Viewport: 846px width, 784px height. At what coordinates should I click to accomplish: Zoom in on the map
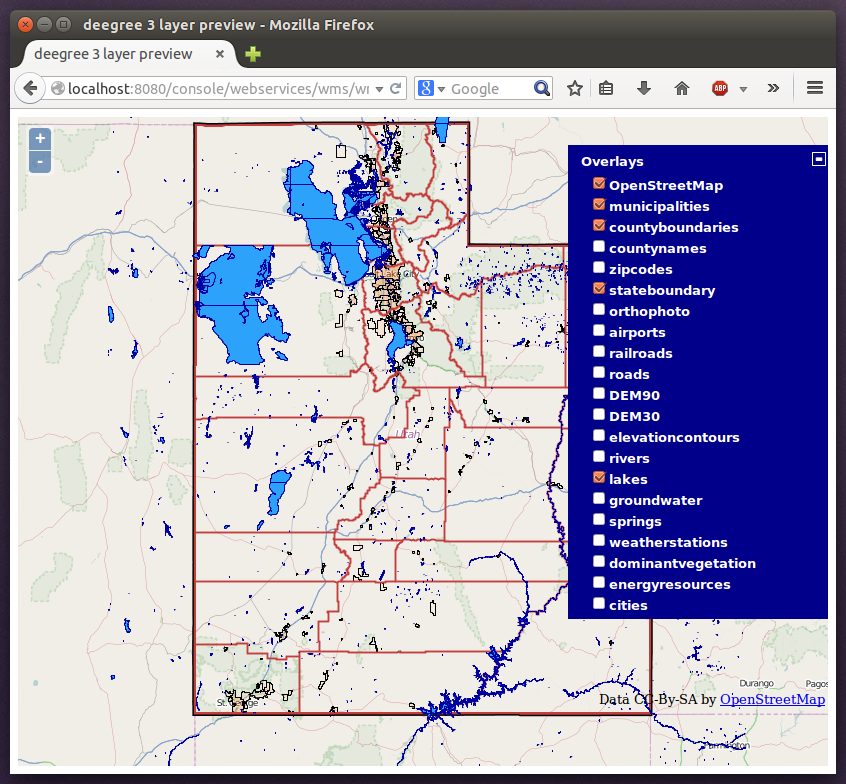tap(39, 138)
